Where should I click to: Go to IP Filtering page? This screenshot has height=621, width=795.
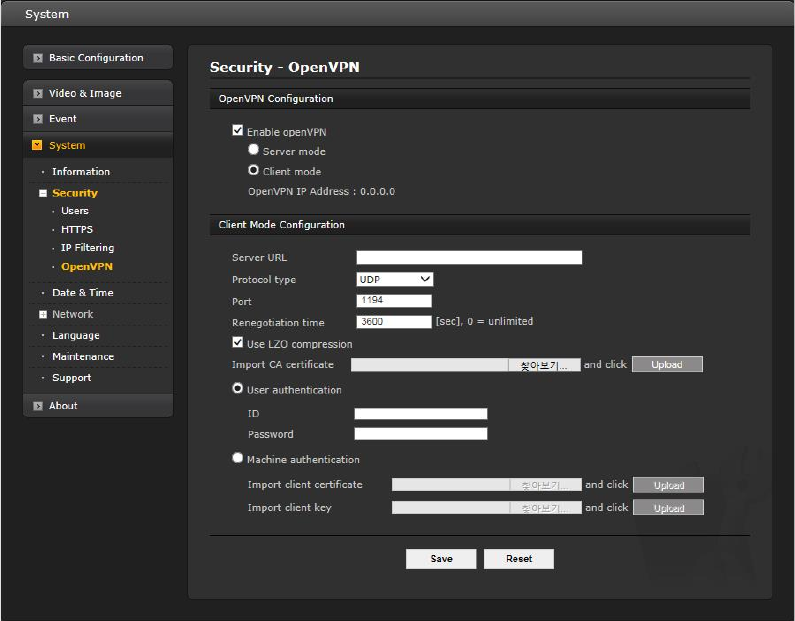click(x=87, y=248)
